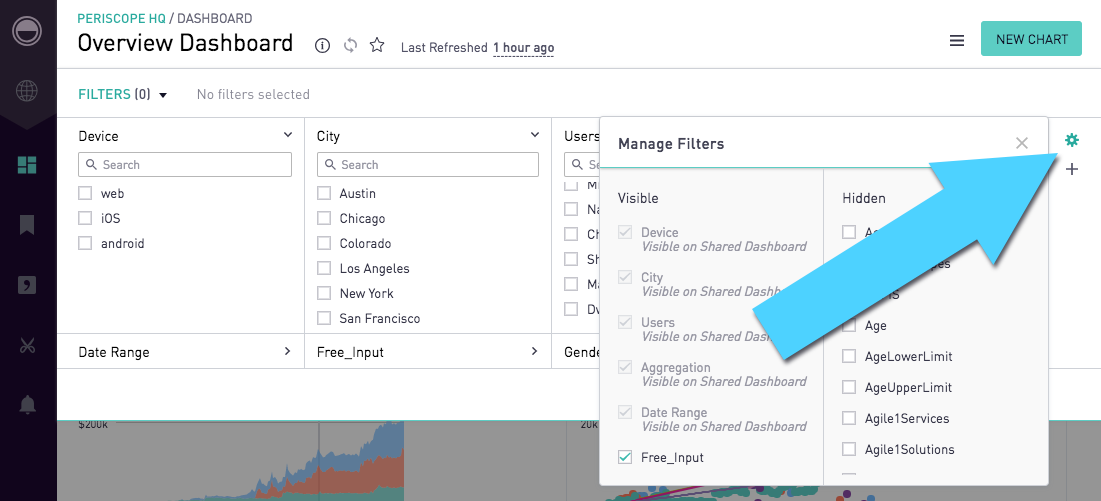This screenshot has height=501, width=1101.
Task: Click the refresh dashboard icon
Action: pyautogui.click(x=350, y=46)
